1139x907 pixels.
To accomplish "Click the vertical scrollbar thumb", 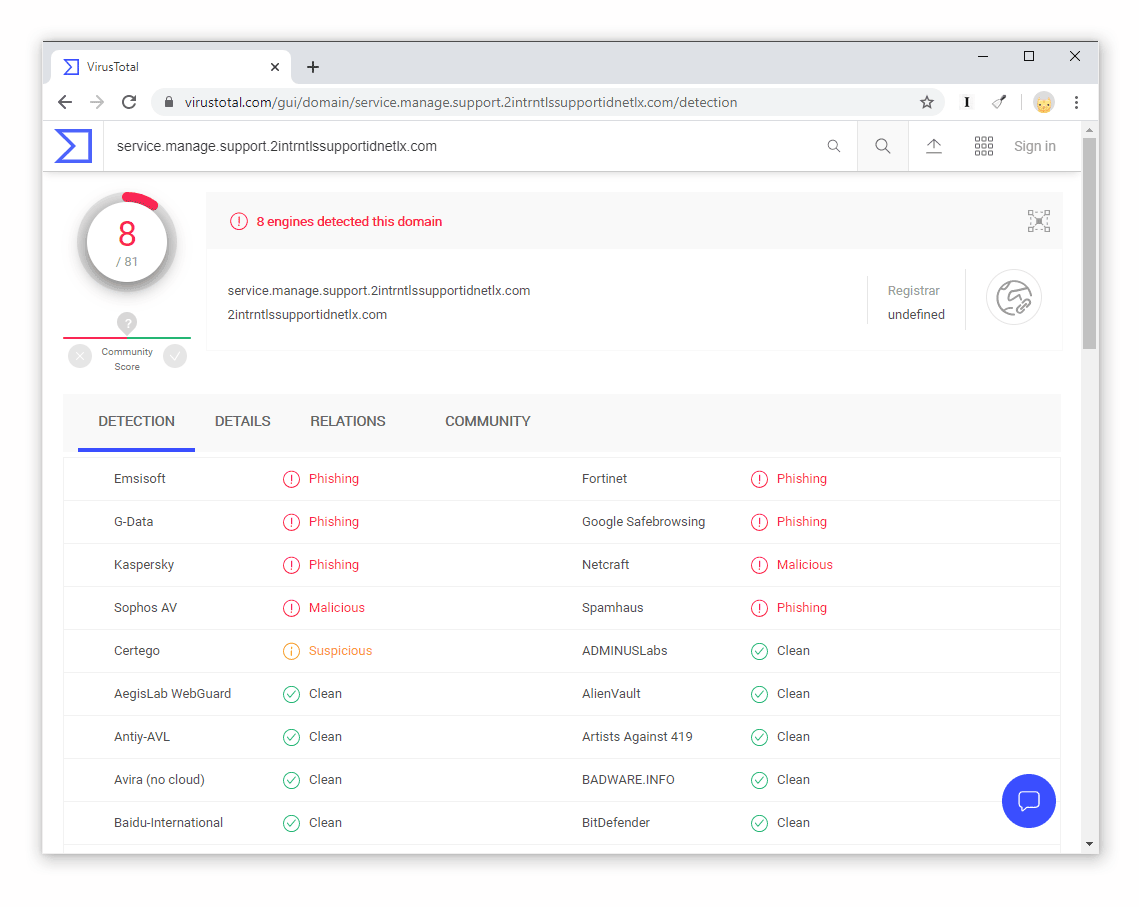I will point(1089,243).
